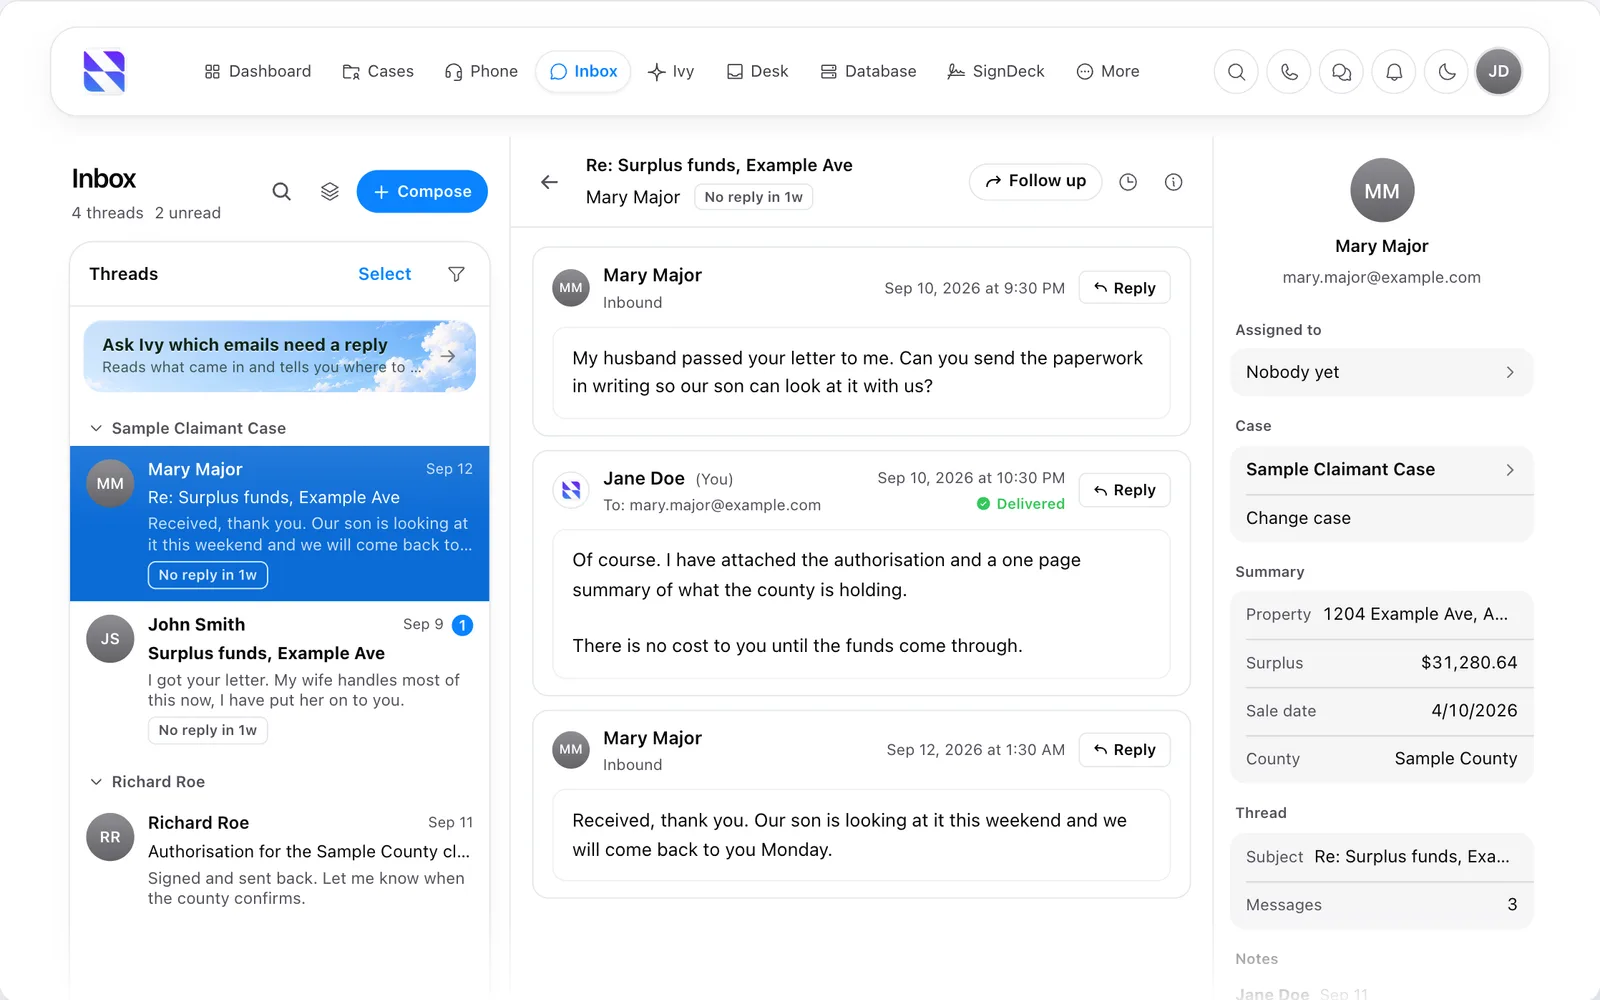
Task: Click Select in the Threads header
Action: pos(385,274)
